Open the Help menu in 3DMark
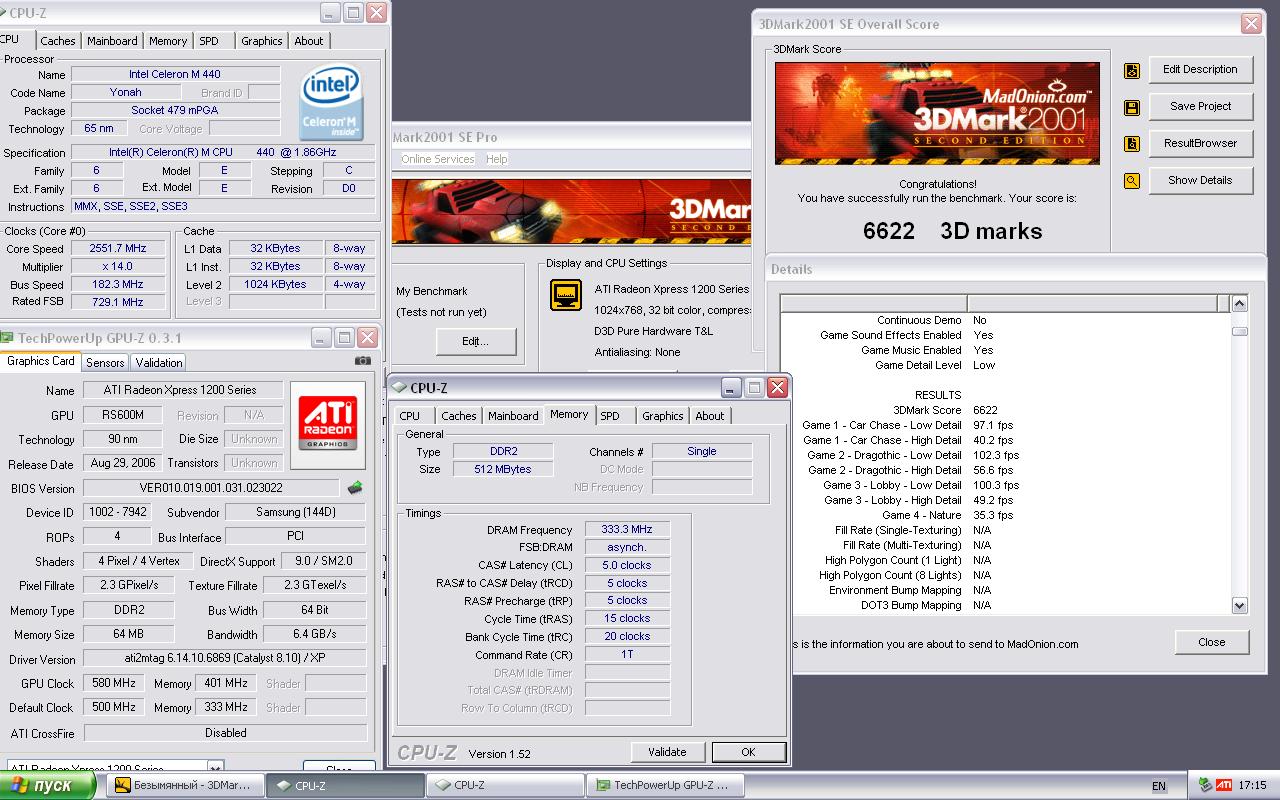1280x800 pixels. 497,159
